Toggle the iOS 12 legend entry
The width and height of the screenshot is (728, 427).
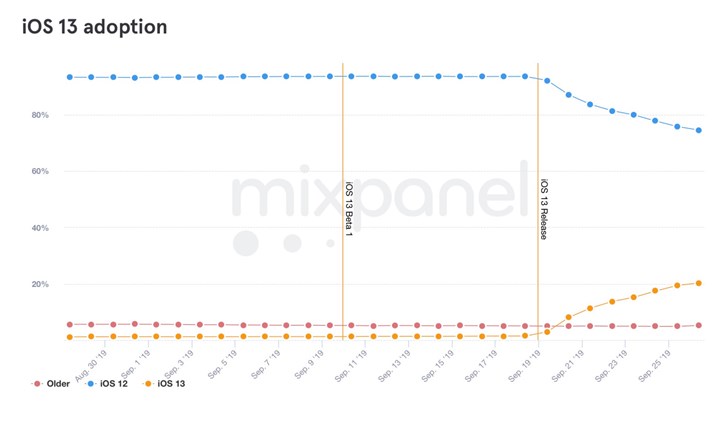coord(114,384)
